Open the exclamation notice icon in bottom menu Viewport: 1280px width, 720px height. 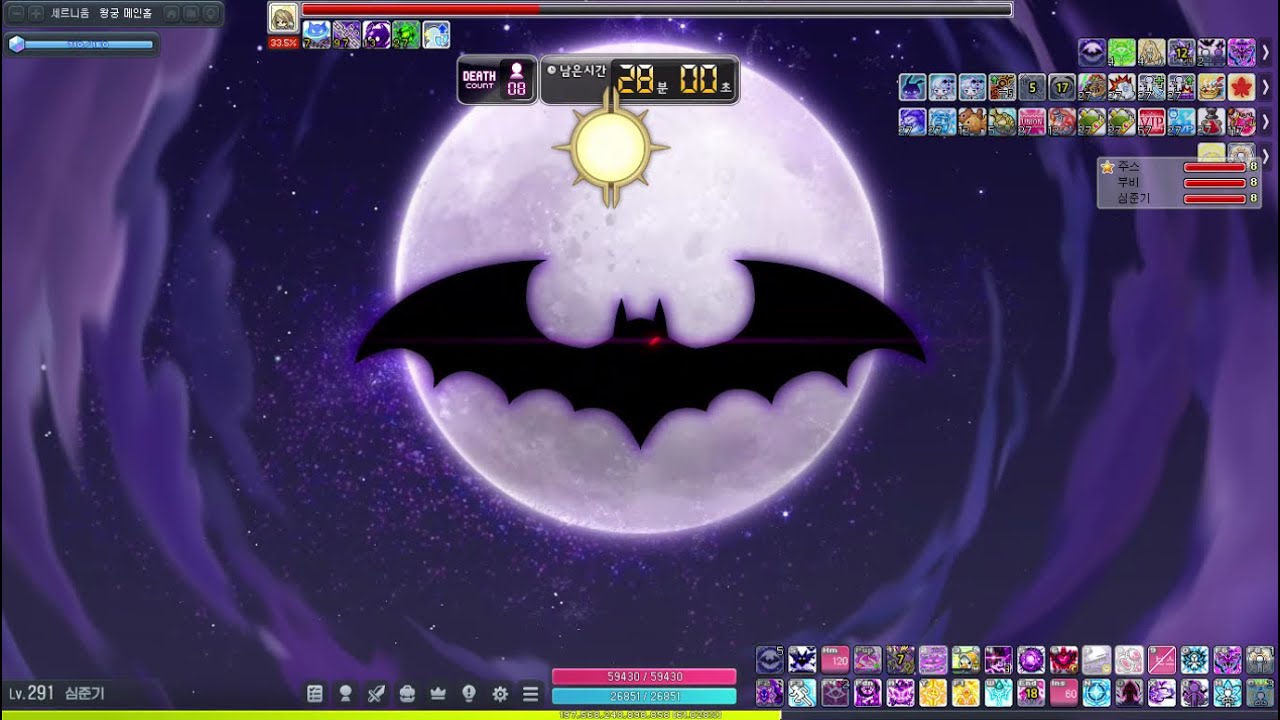click(469, 693)
